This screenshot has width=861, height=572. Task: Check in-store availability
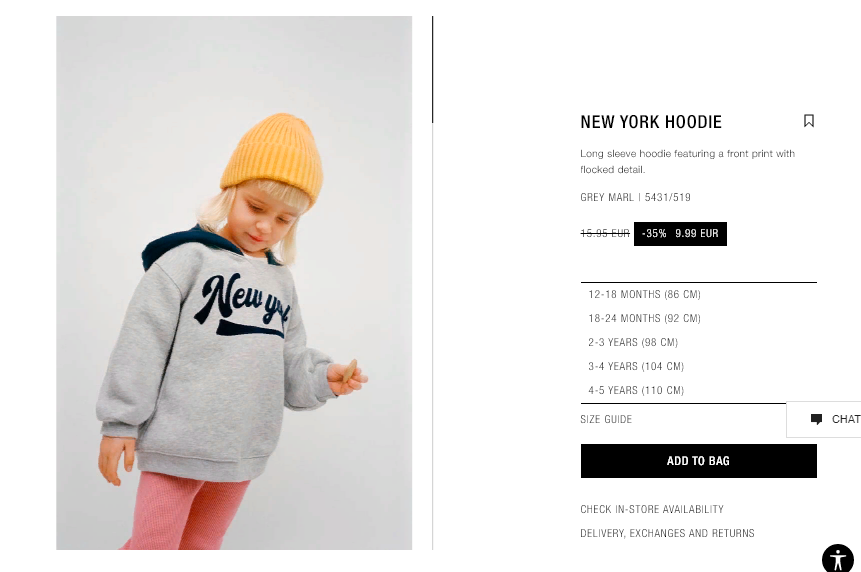pyautogui.click(x=652, y=509)
